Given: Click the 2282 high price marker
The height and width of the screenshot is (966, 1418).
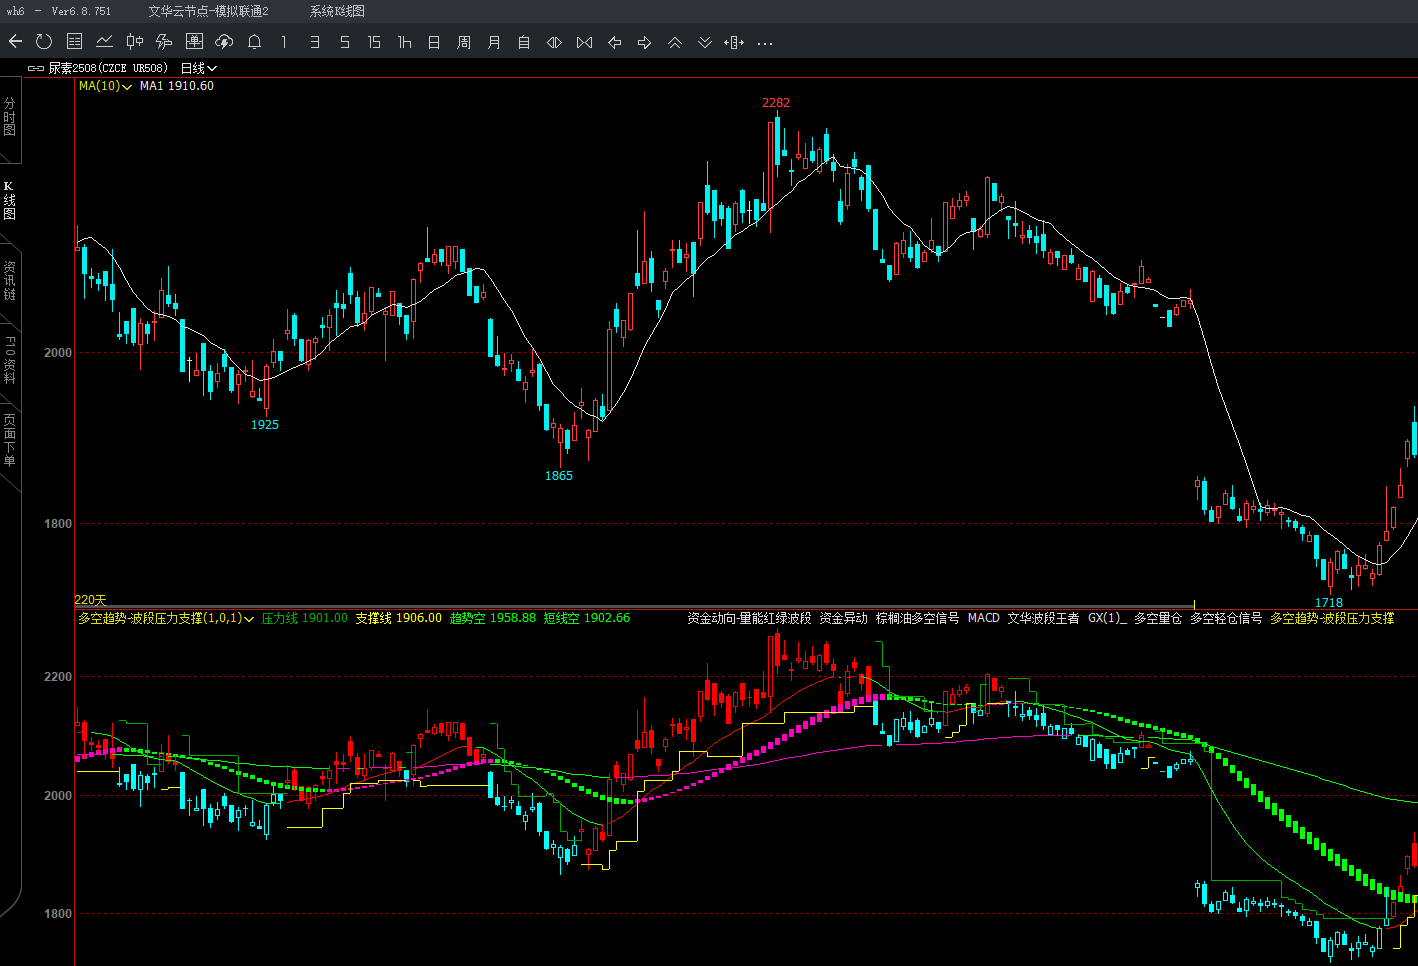Looking at the screenshot, I should point(776,103).
